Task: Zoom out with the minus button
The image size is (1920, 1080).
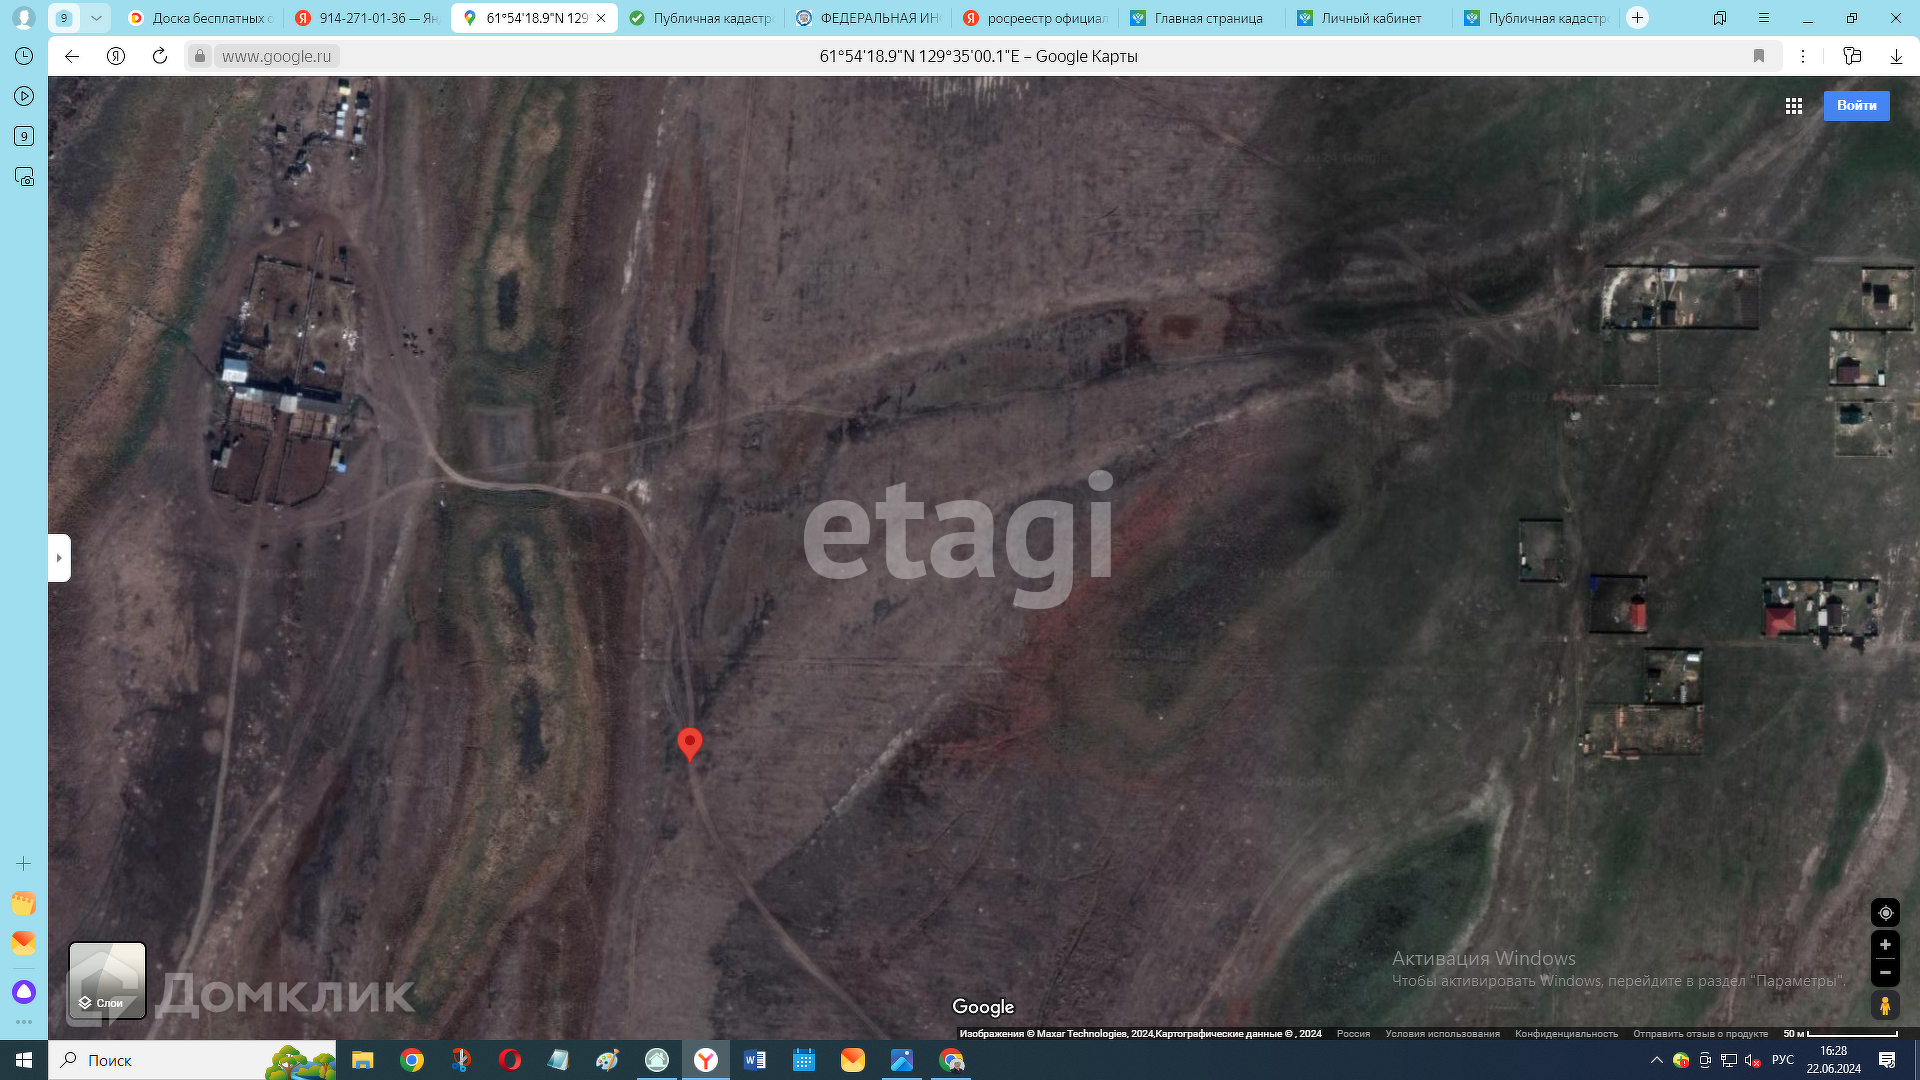Action: tap(1885, 972)
